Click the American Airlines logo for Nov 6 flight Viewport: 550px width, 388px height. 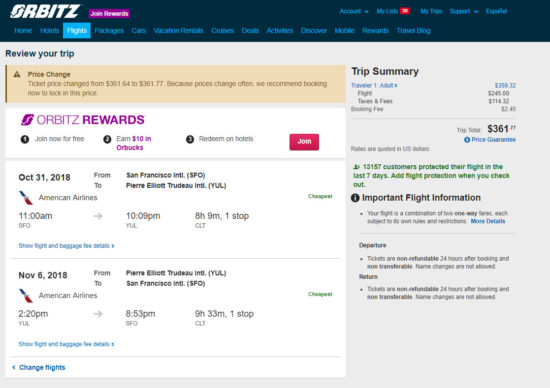(x=26, y=296)
